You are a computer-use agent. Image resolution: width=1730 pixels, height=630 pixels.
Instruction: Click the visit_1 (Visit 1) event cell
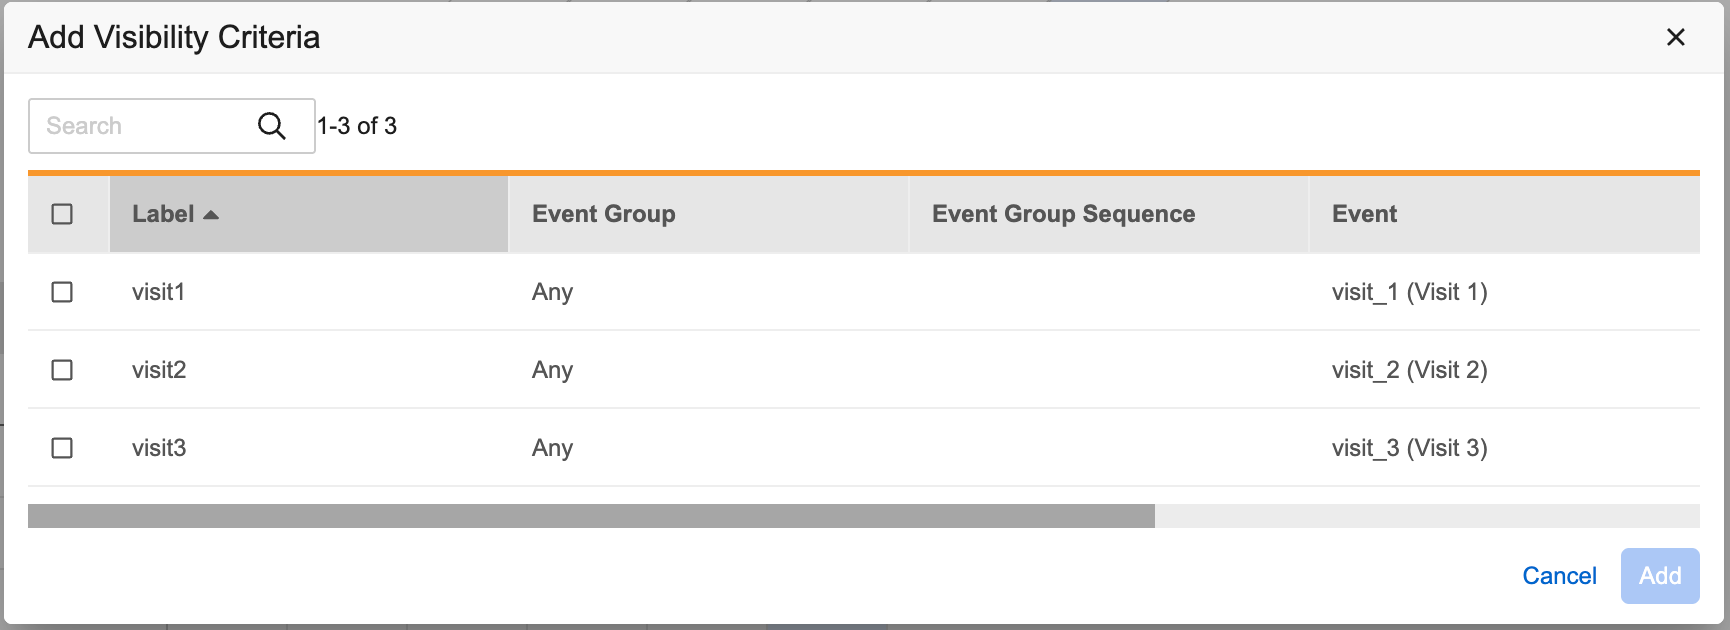pyautogui.click(x=1409, y=292)
